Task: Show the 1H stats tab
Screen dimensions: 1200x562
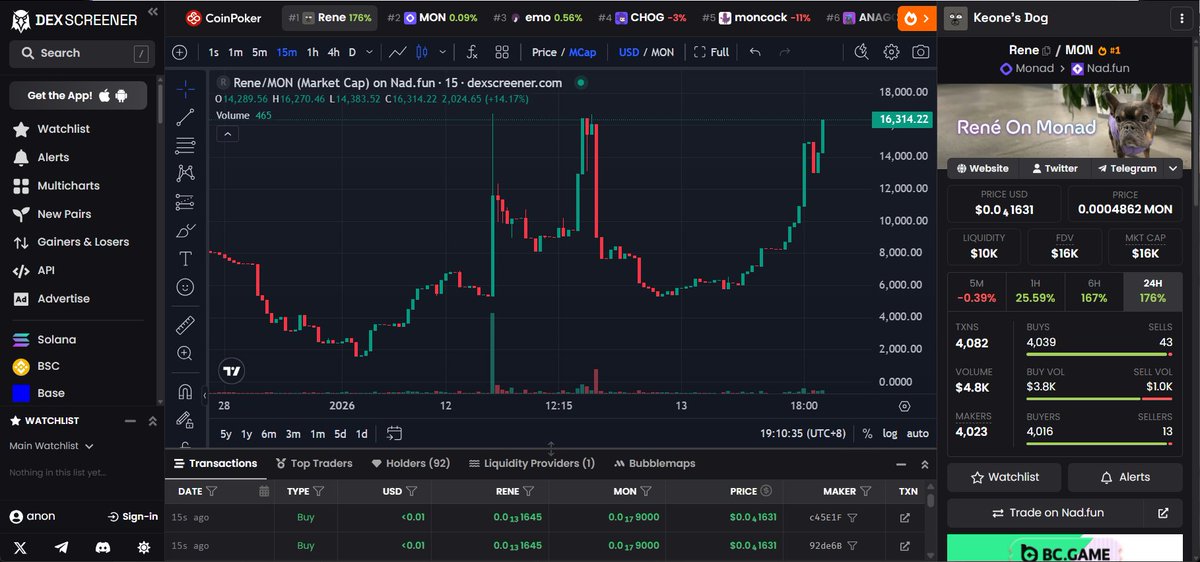Action: point(1035,291)
